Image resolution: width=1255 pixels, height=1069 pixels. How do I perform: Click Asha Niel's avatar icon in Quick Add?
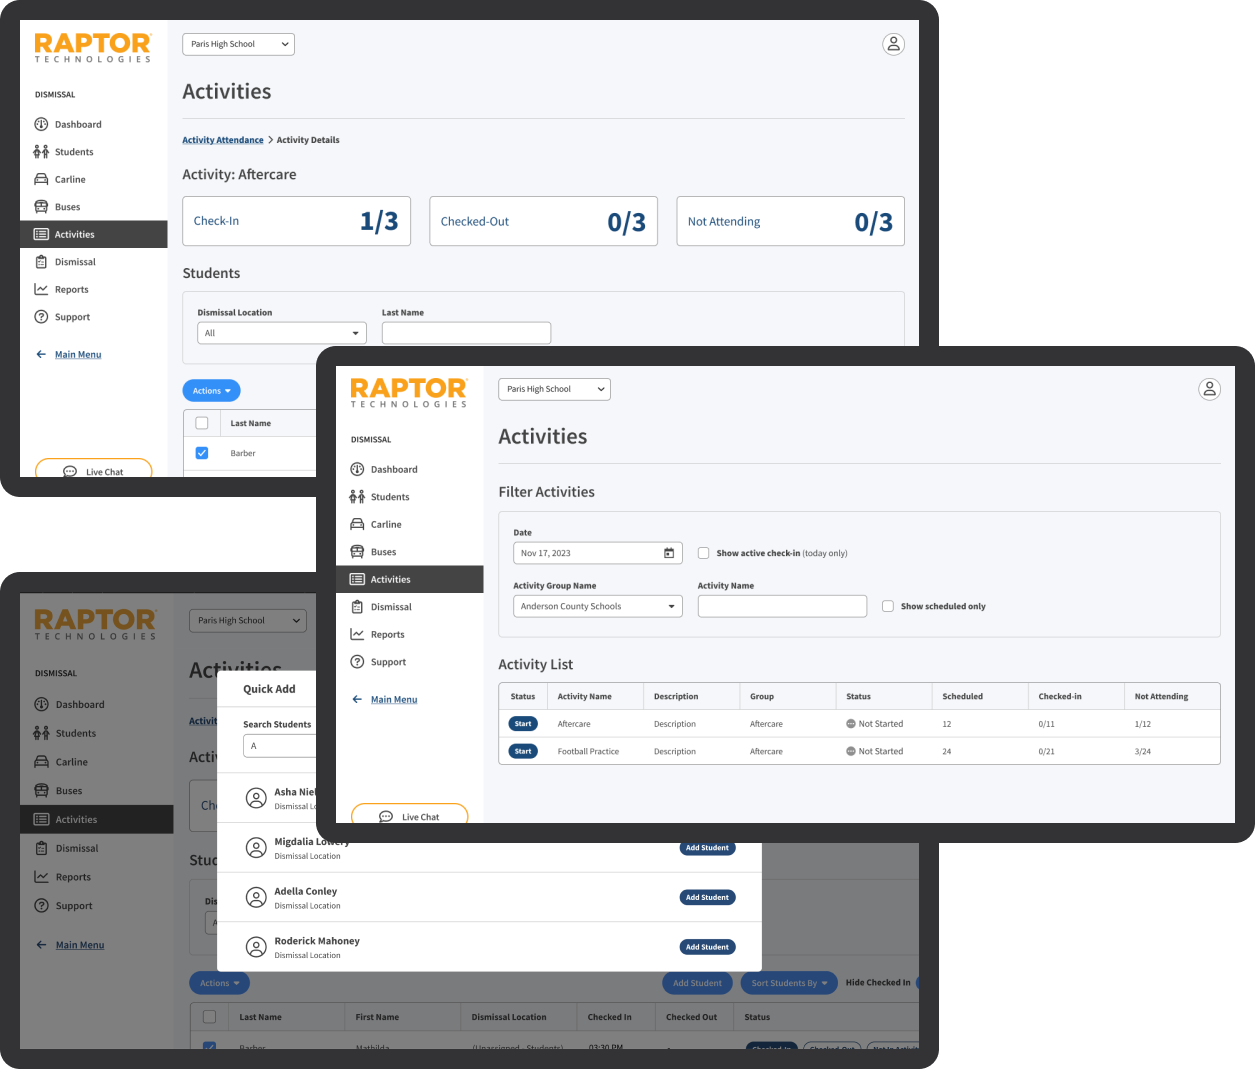[256, 798]
